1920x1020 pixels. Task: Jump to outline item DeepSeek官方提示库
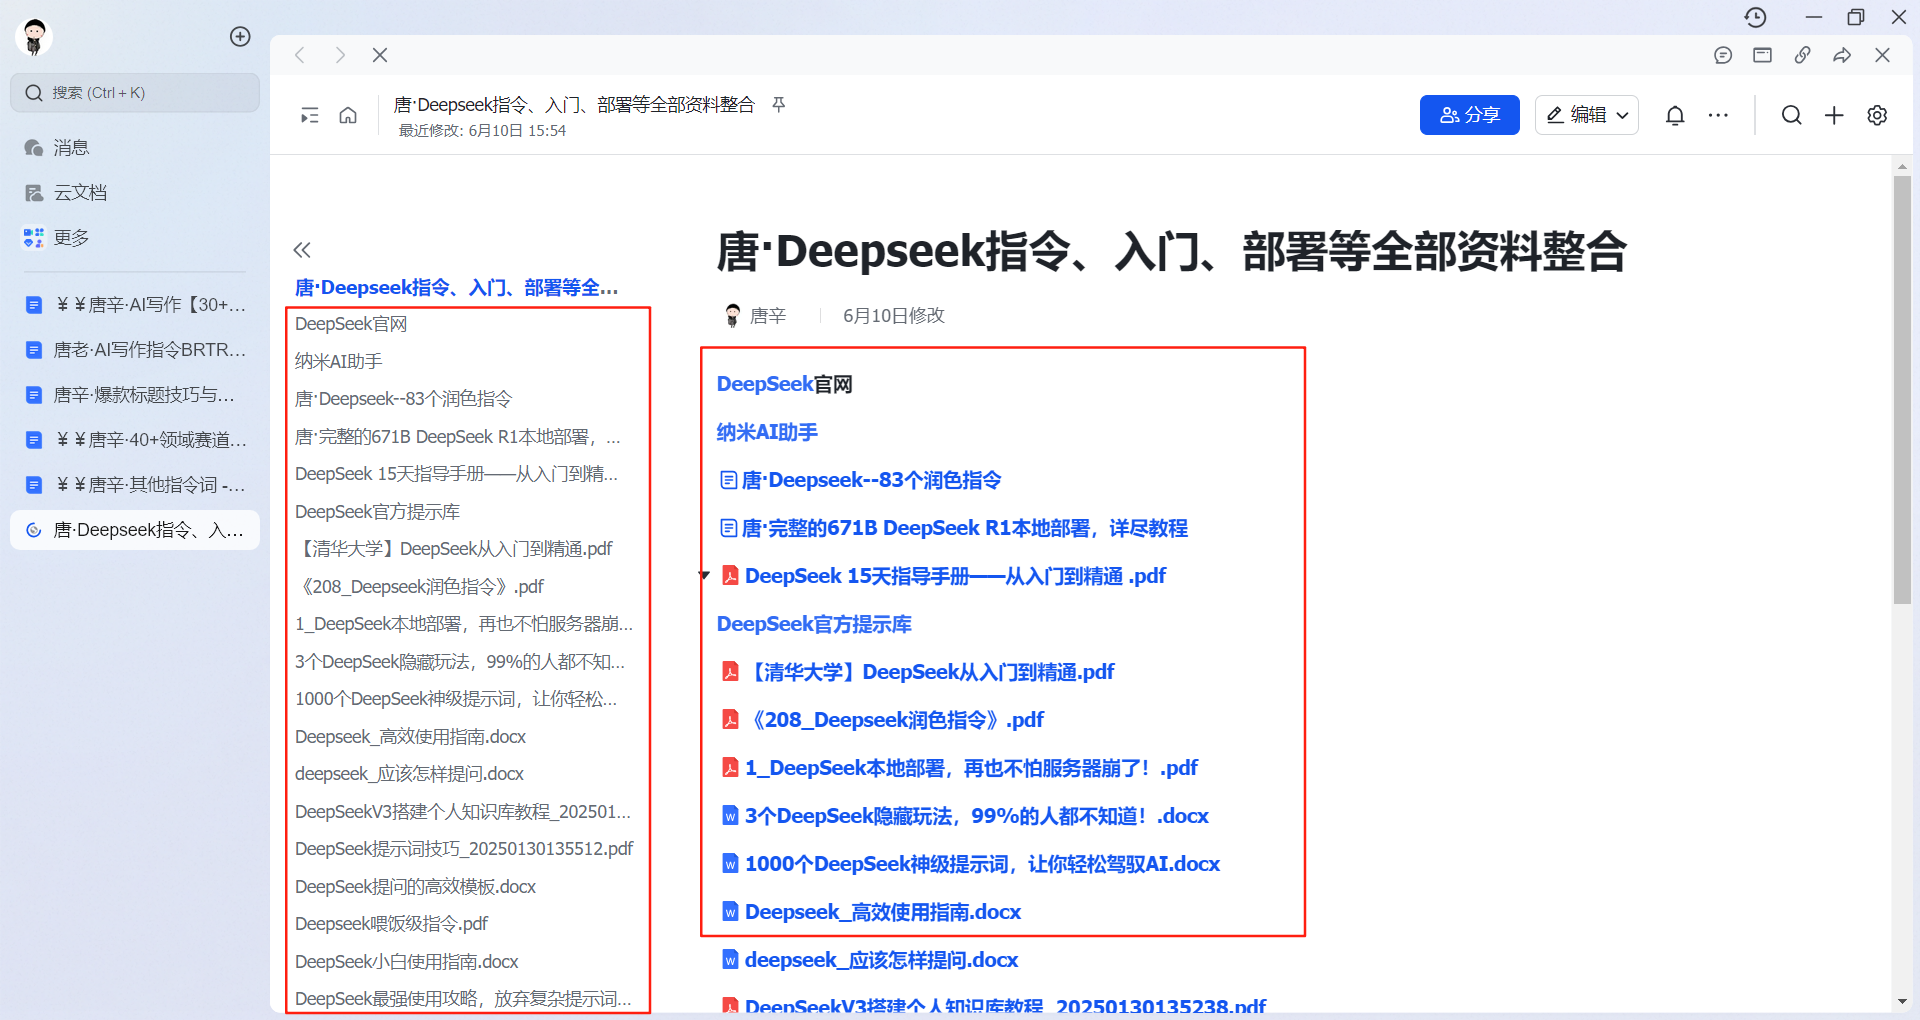pyautogui.click(x=377, y=512)
